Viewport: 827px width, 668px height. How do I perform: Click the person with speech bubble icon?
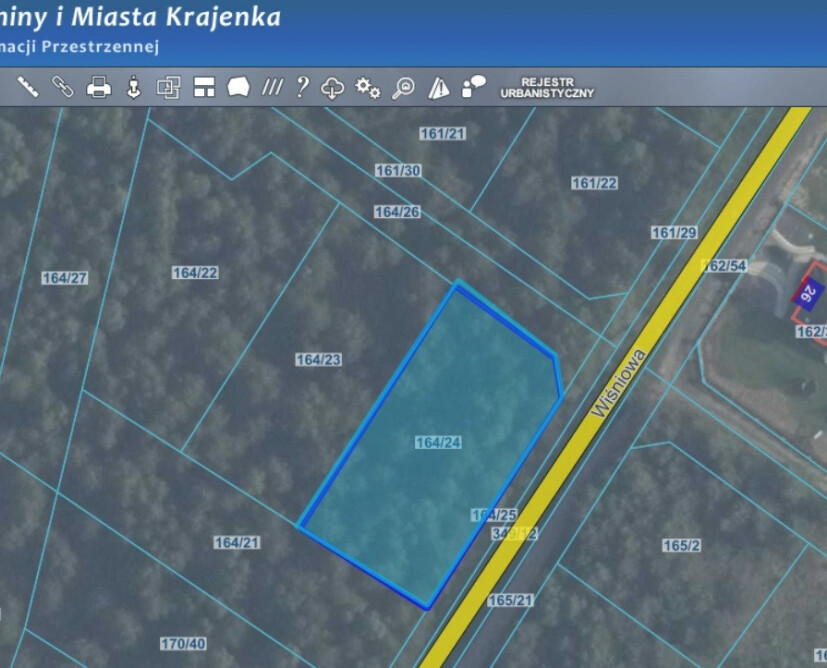473,87
